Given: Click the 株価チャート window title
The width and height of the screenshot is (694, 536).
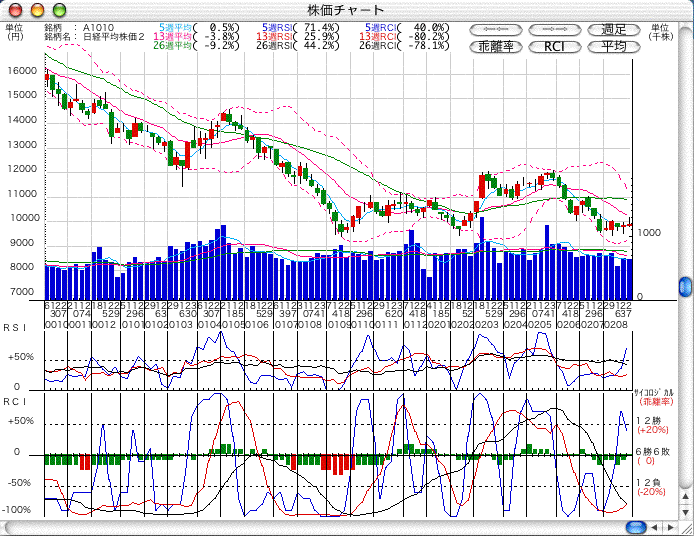Looking at the screenshot, I should [x=346, y=10].
